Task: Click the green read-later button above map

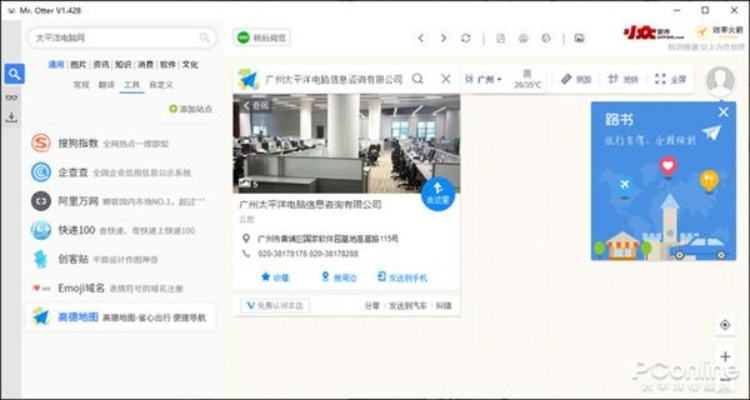Action: tap(262, 37)
